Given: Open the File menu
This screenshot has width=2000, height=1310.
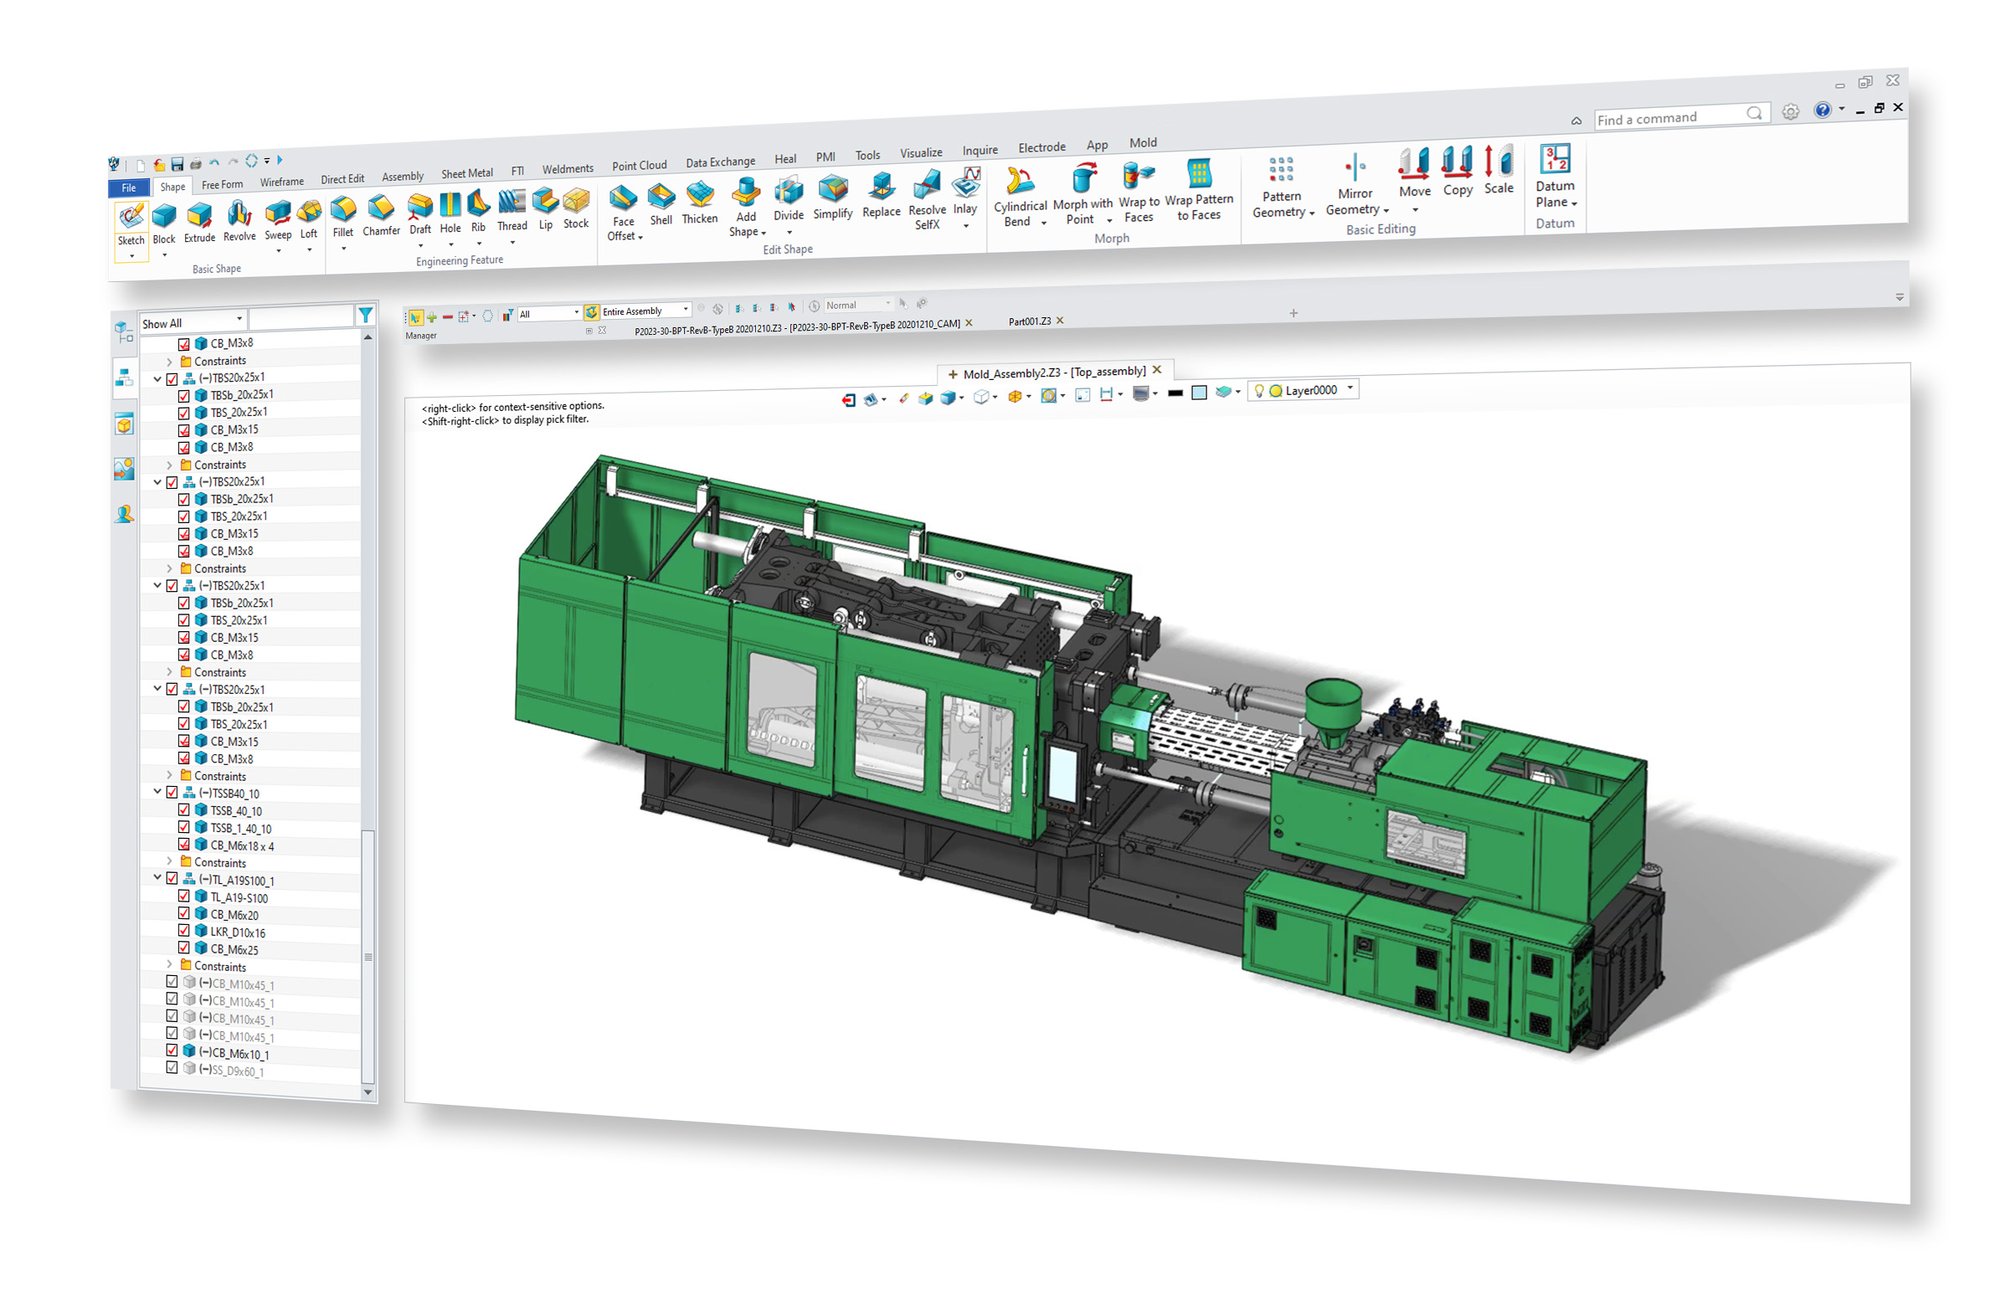Looking at the screenshot, I should point(129,188).
